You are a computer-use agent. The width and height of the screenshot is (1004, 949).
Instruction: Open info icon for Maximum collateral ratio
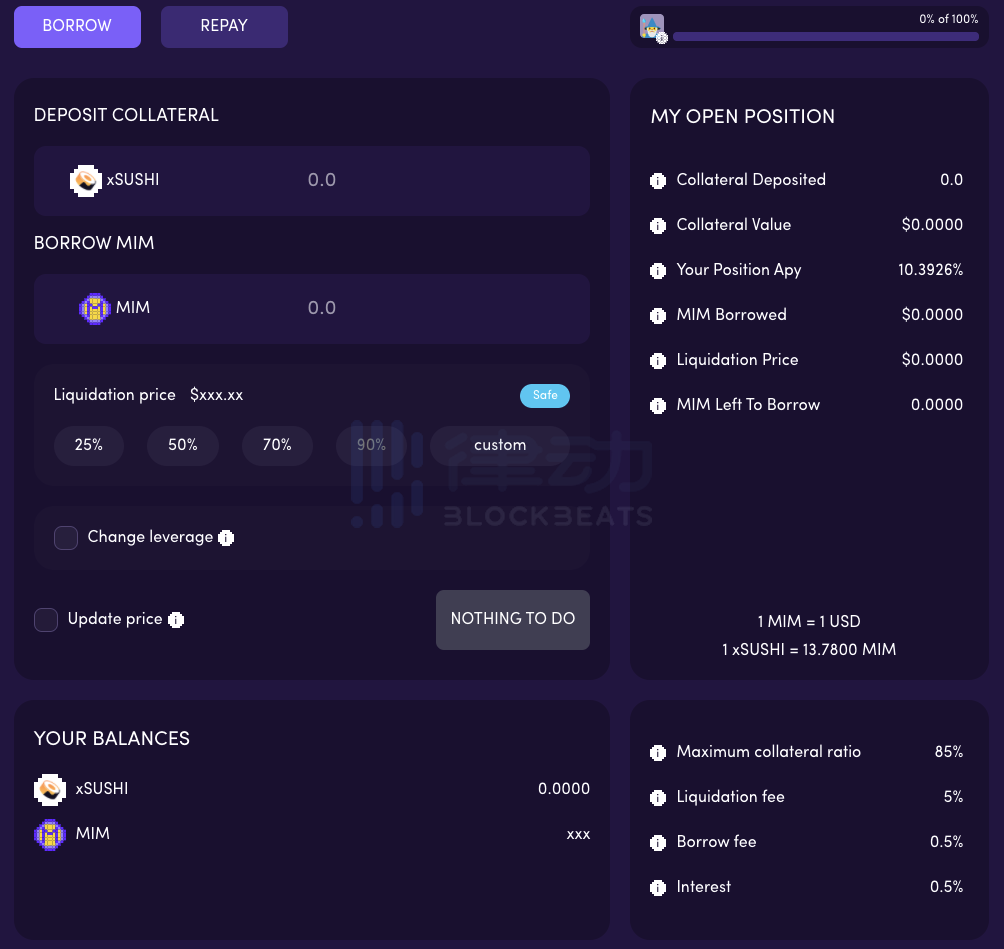pyautogui.click(x=658, y=753)
